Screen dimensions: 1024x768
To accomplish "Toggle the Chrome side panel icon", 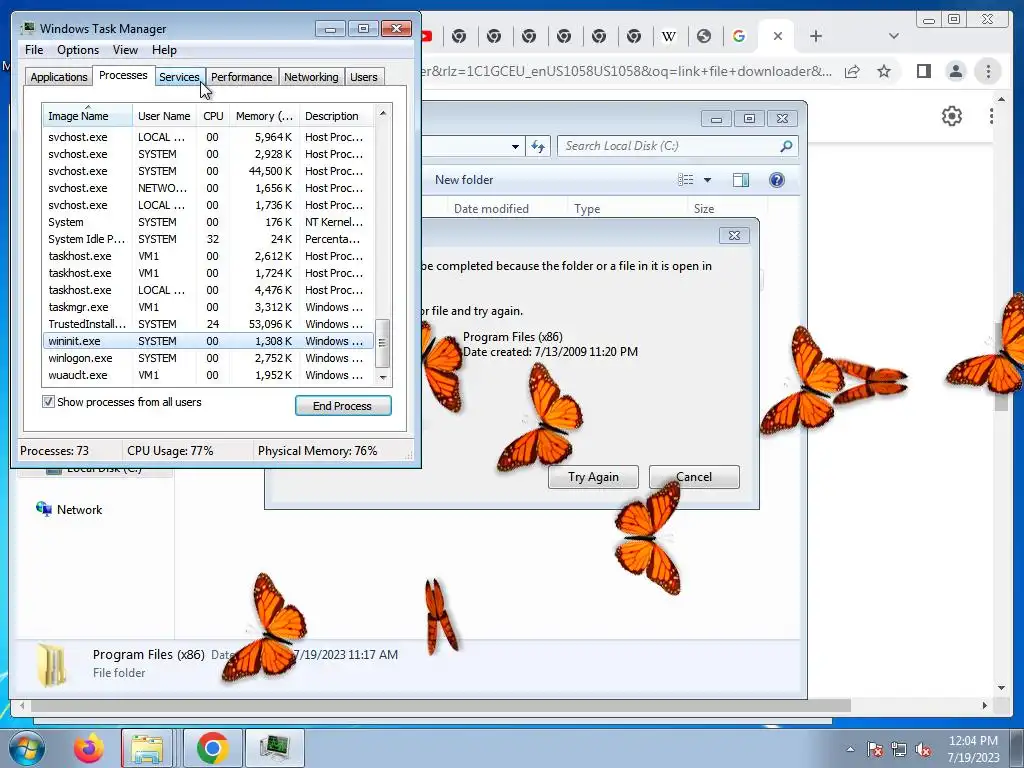I will [x=923, y=71].
